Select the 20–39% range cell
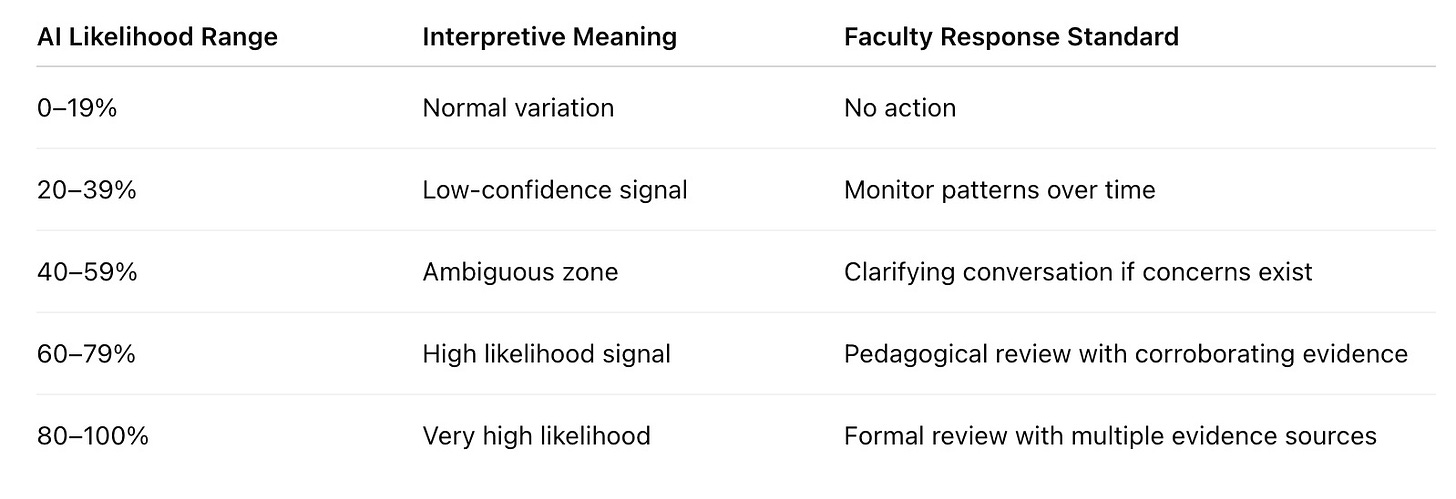 [86, 190]
